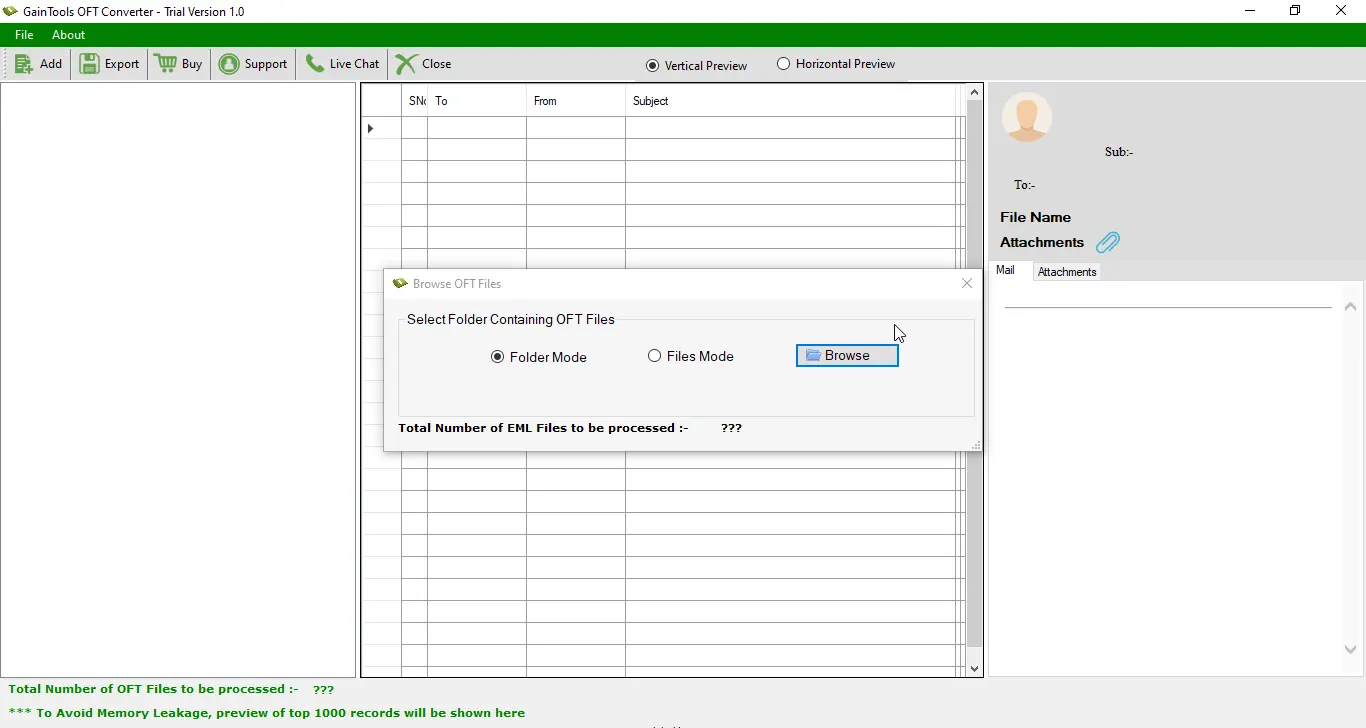
Task: Click the profile avatar image
Action: pyautogui.click(x=1027, y=117)
